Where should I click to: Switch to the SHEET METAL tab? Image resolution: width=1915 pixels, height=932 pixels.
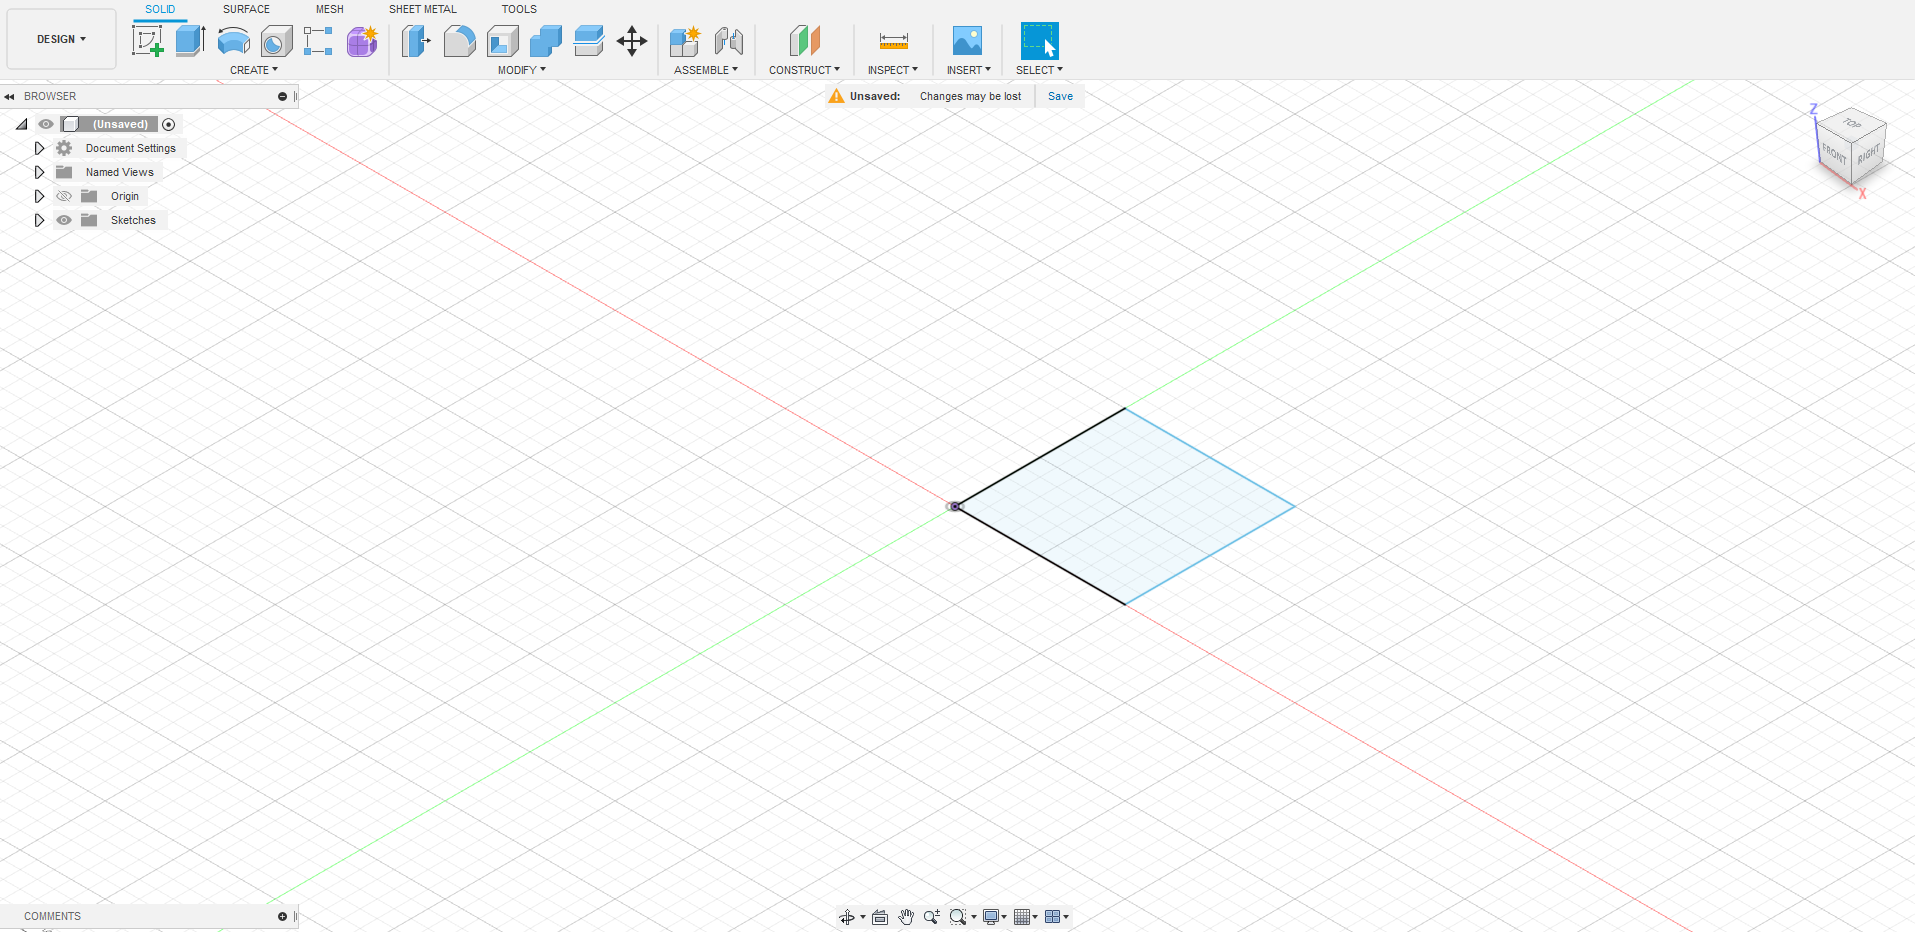[x=423, y=9]
